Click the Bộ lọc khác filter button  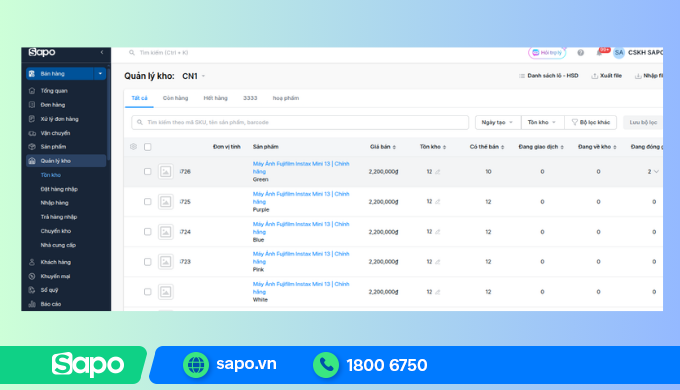[x=591, y=122]
